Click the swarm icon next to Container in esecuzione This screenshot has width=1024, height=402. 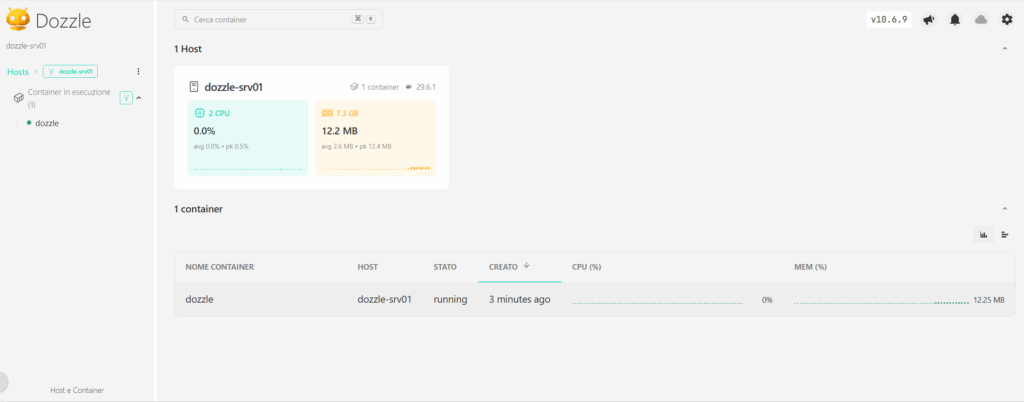(x=126, y=98)
